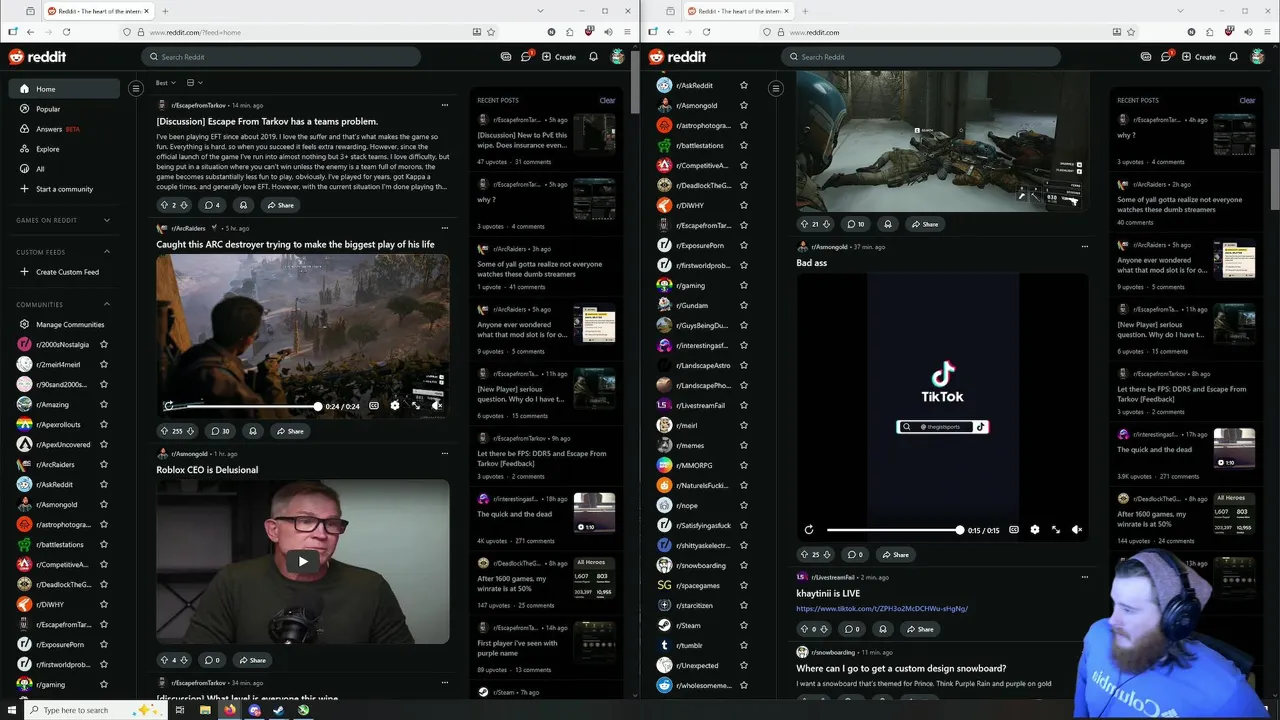Toggle captions on the ARC destroyer video
1280x720 pixels.
pyautogui.click(x=374, y=406)
